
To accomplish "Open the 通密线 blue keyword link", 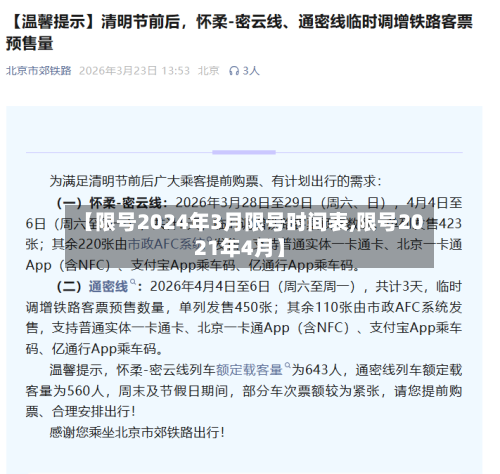I will pos(108,287).
